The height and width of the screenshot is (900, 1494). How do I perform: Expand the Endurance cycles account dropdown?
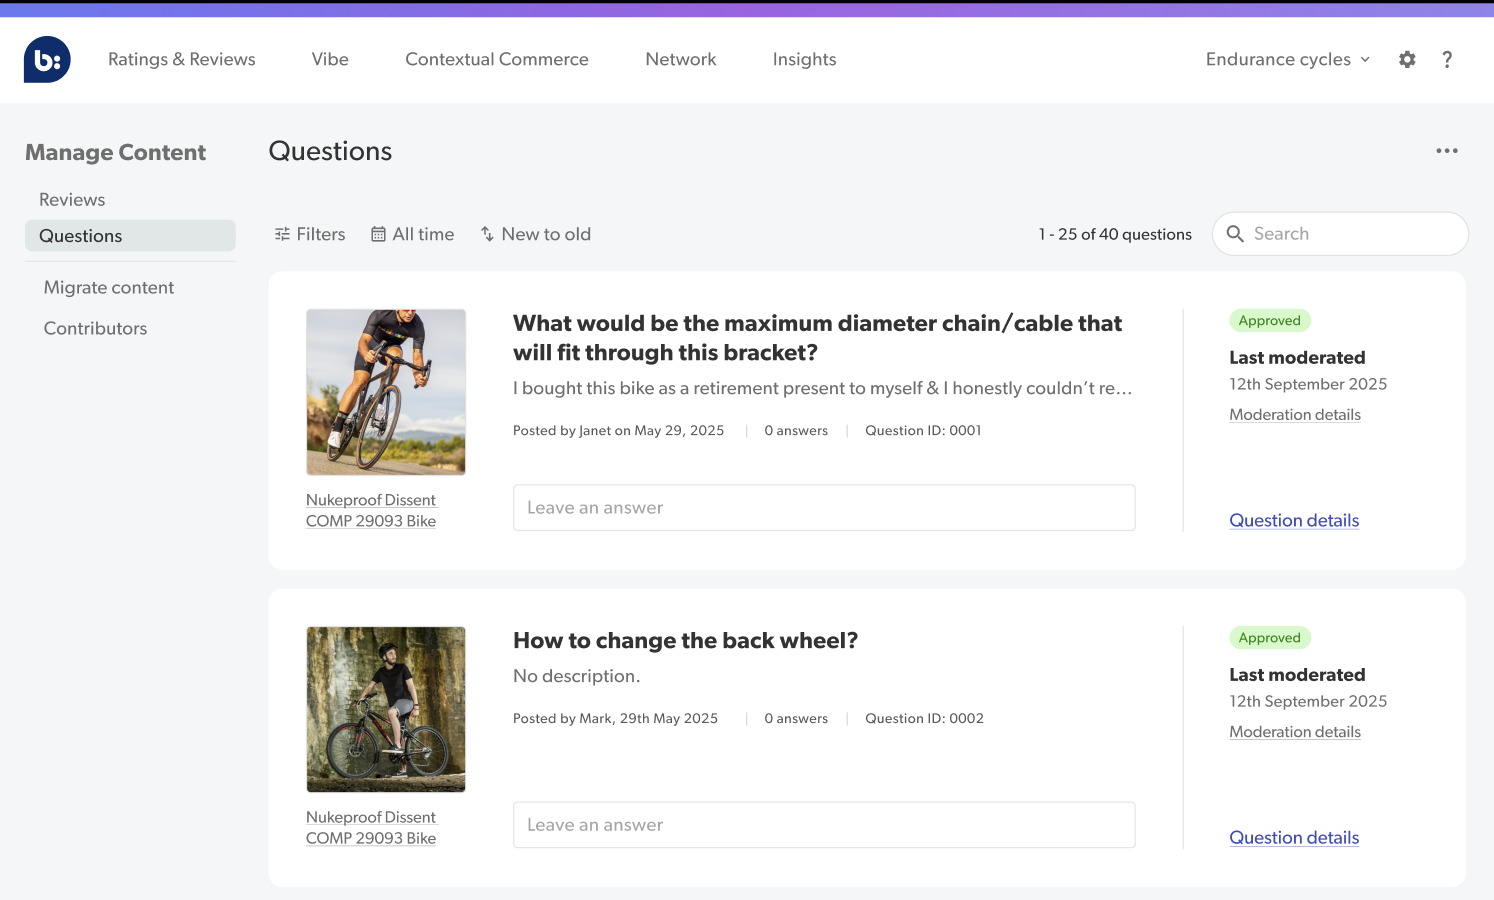(x=1288, y=59)
